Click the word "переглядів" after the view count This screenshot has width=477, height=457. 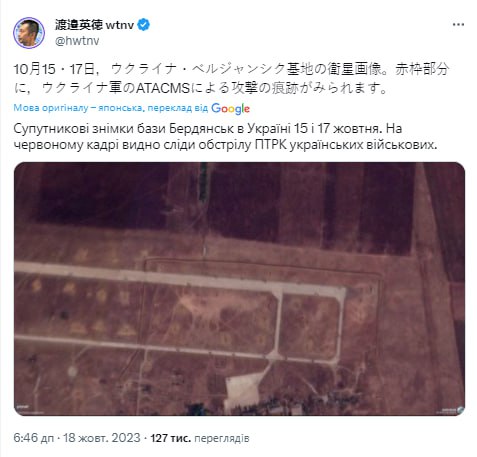coord(222,438)
